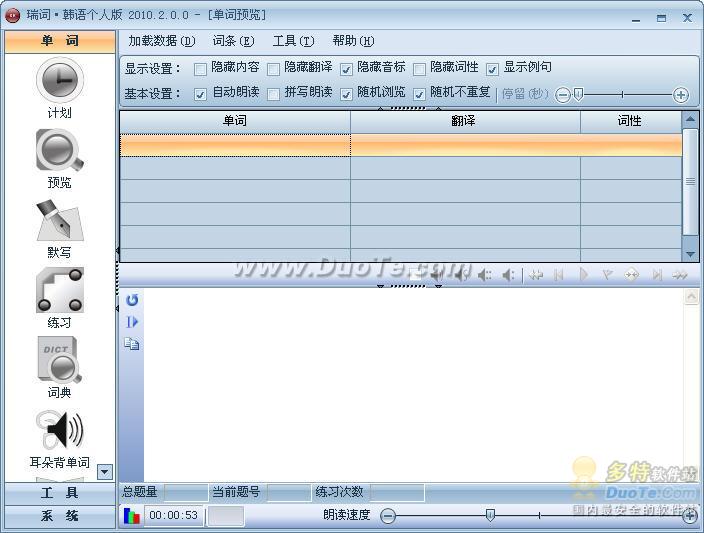The image size is (704, 533).
Task: Toggle the 隐藏翻译 checkbox
Action: 273,69
